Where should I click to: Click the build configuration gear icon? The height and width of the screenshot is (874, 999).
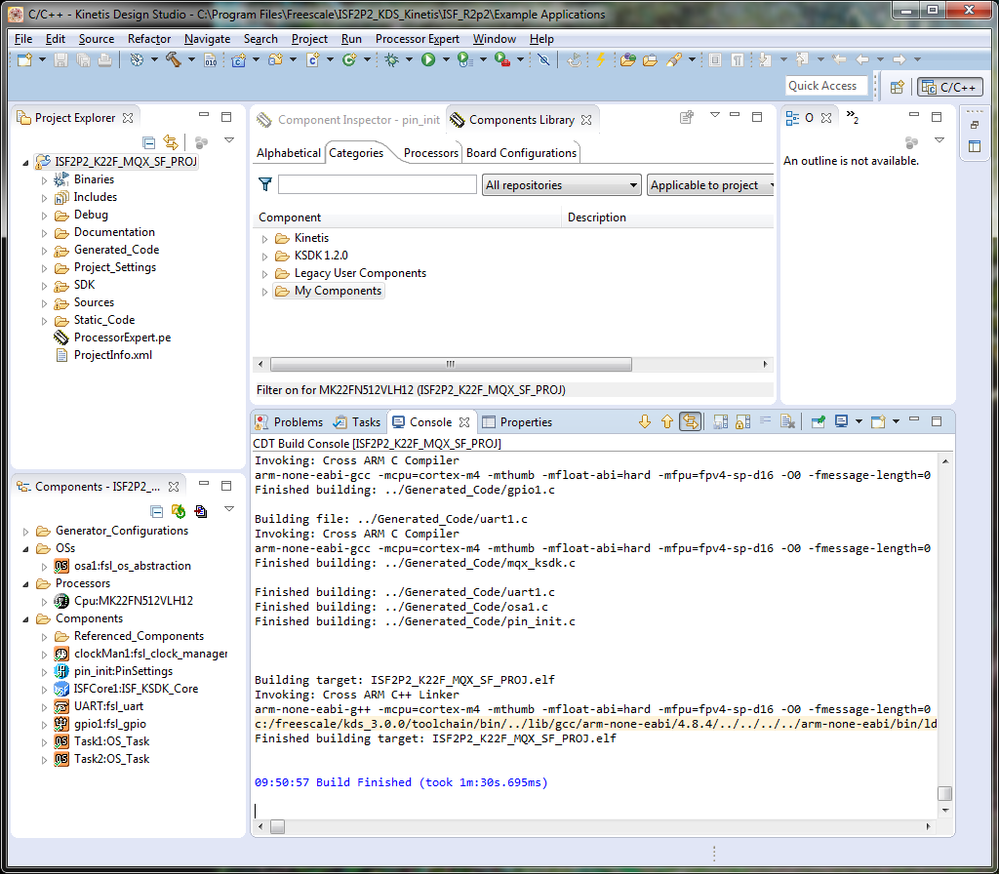136,59
